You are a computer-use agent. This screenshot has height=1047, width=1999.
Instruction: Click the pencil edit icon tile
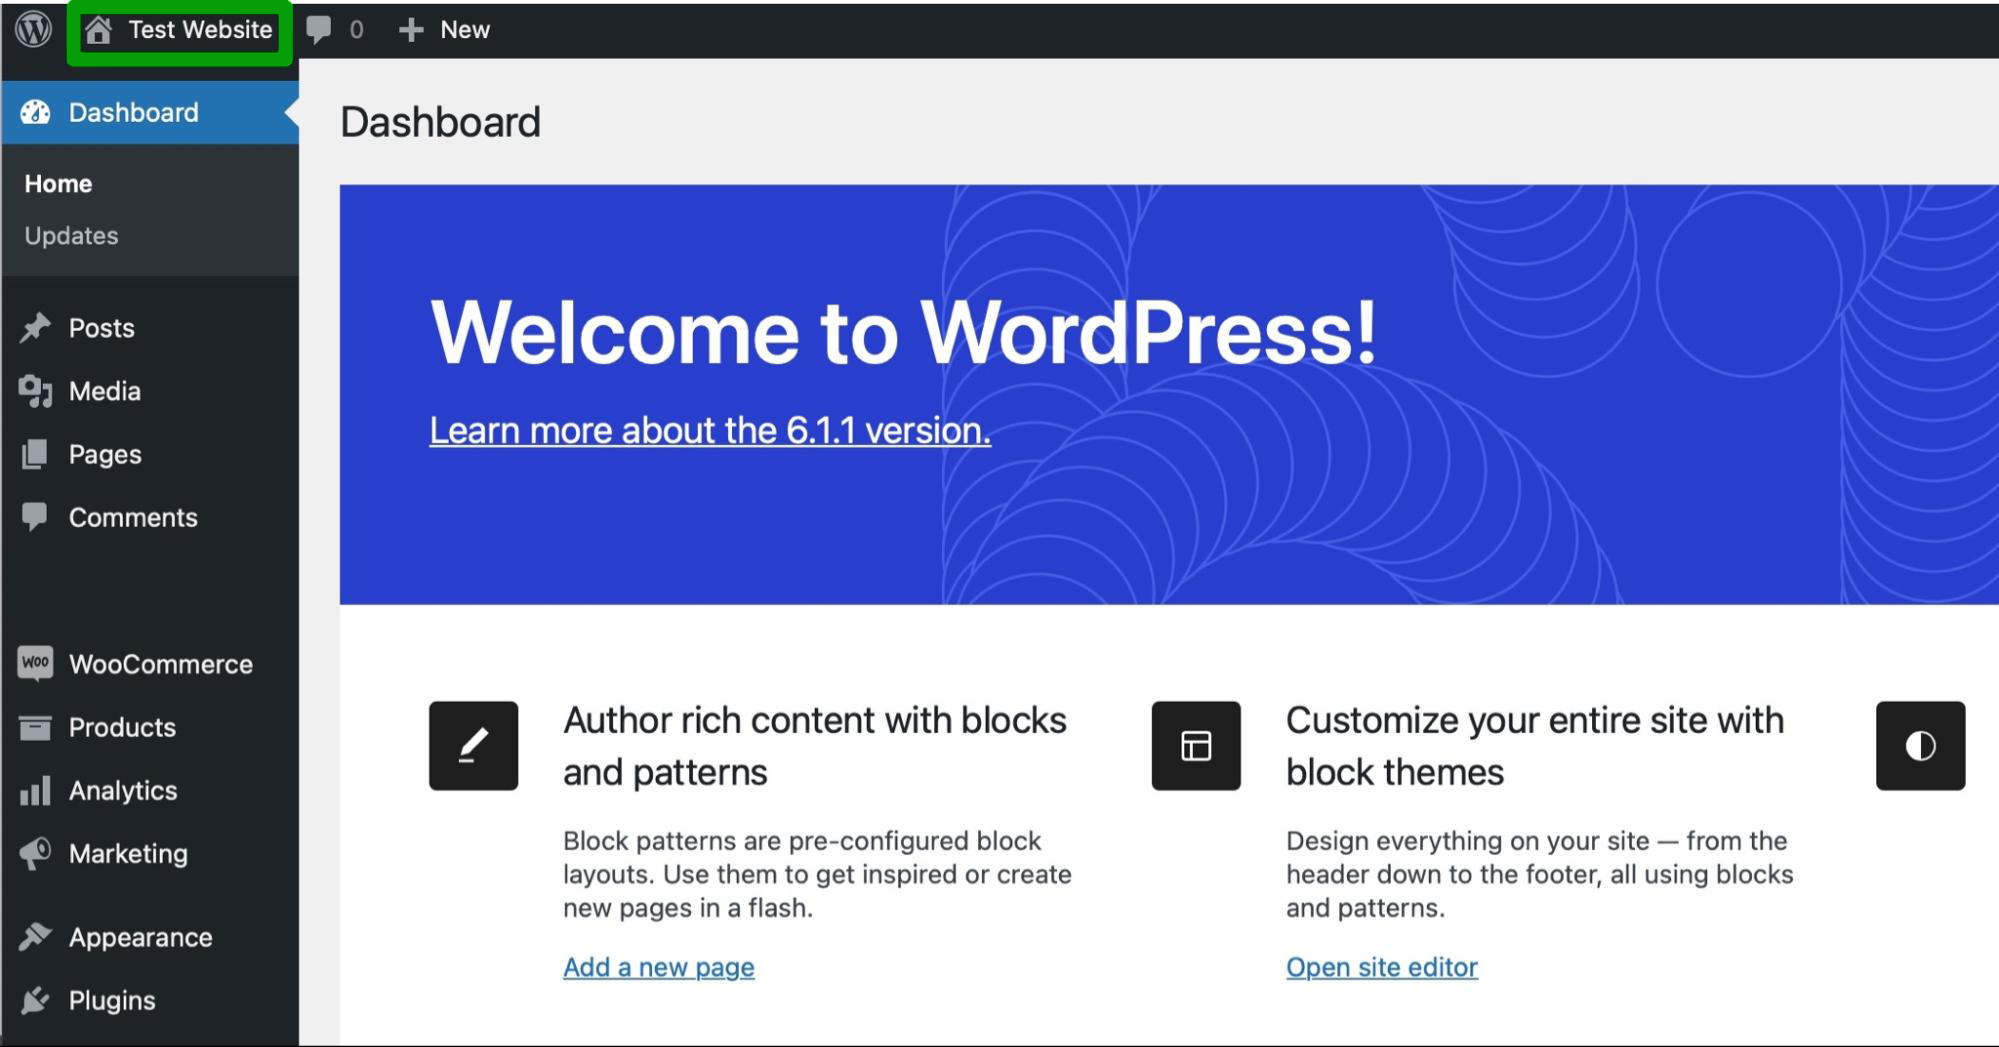474,746
